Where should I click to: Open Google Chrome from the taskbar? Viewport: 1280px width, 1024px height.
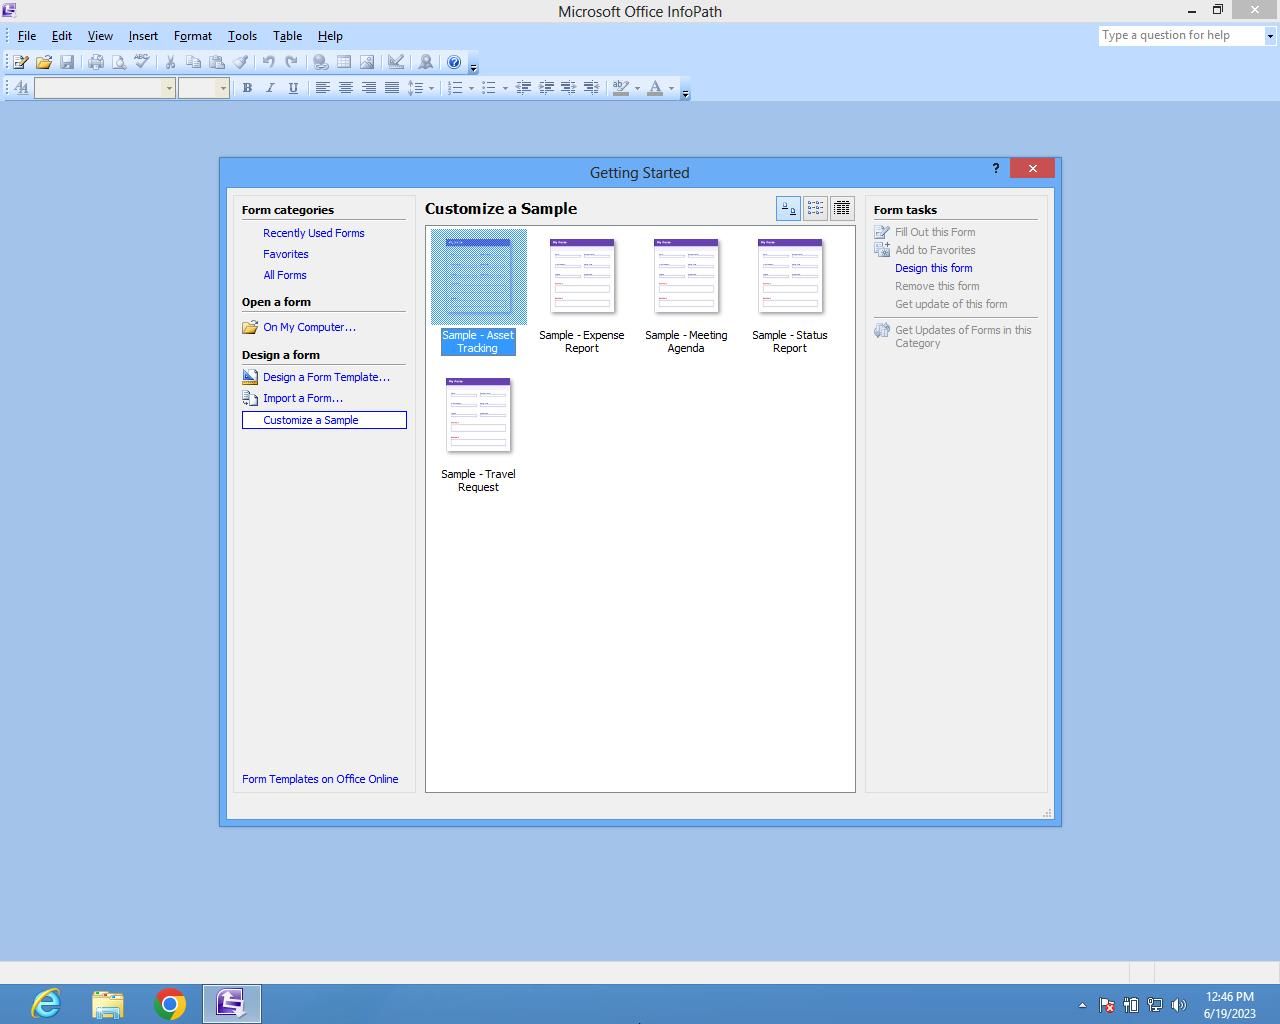pos(170,1003)
